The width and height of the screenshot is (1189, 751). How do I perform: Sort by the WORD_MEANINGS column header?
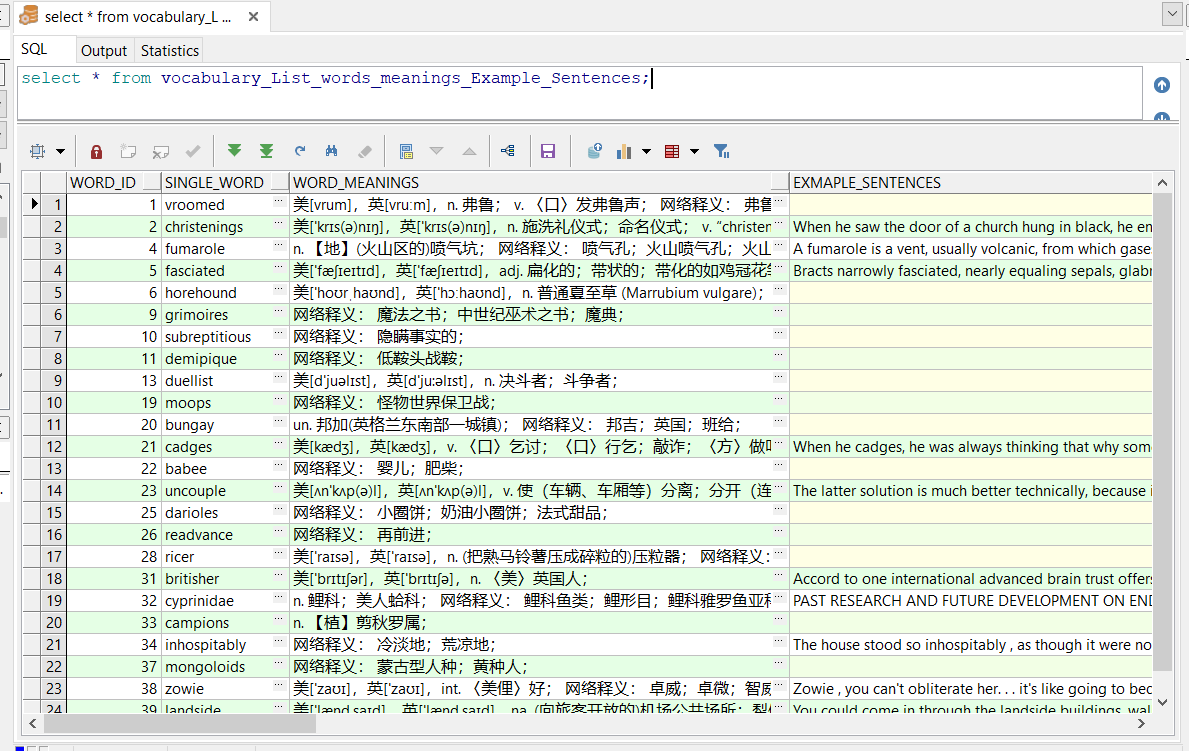[x=356, y=183]
